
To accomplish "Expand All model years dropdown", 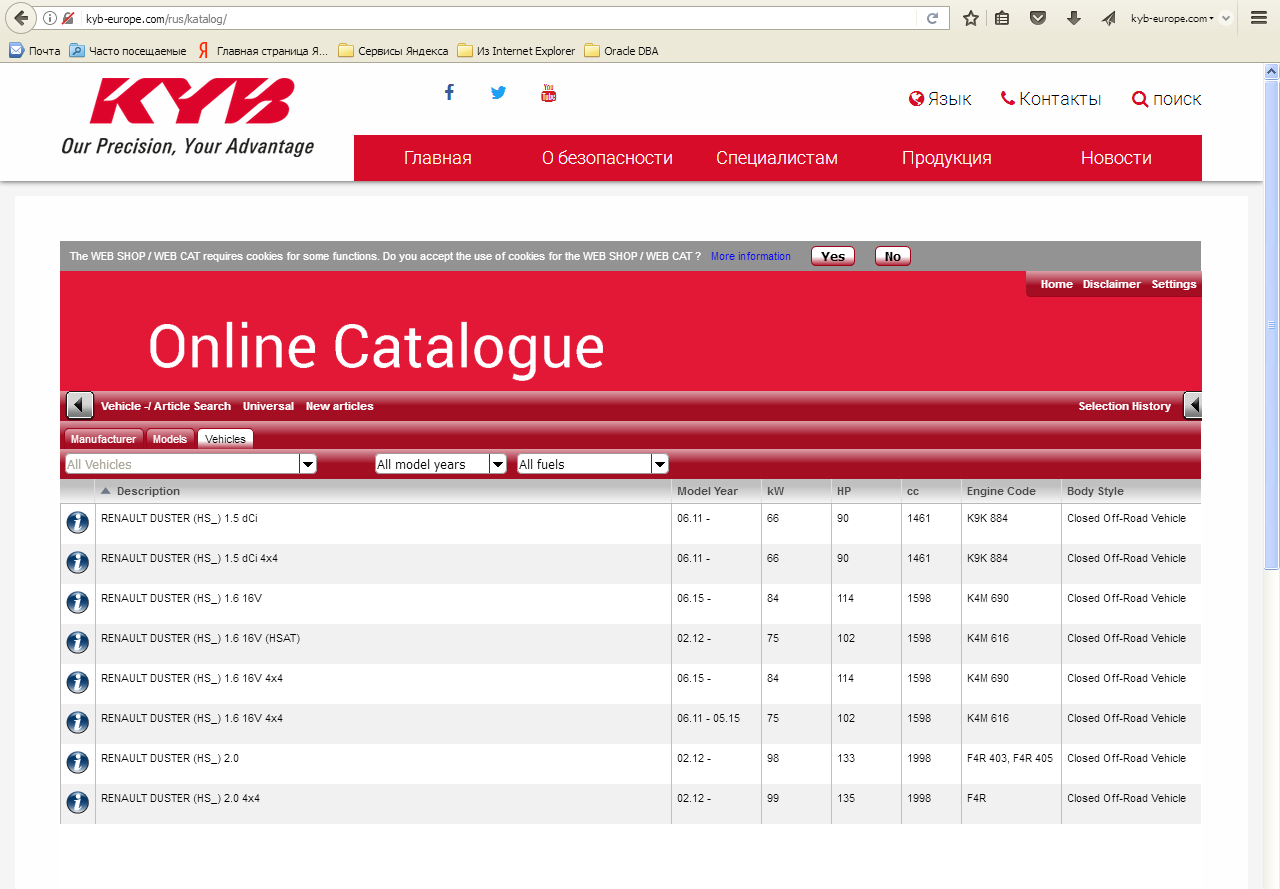I will pos(498,464).
